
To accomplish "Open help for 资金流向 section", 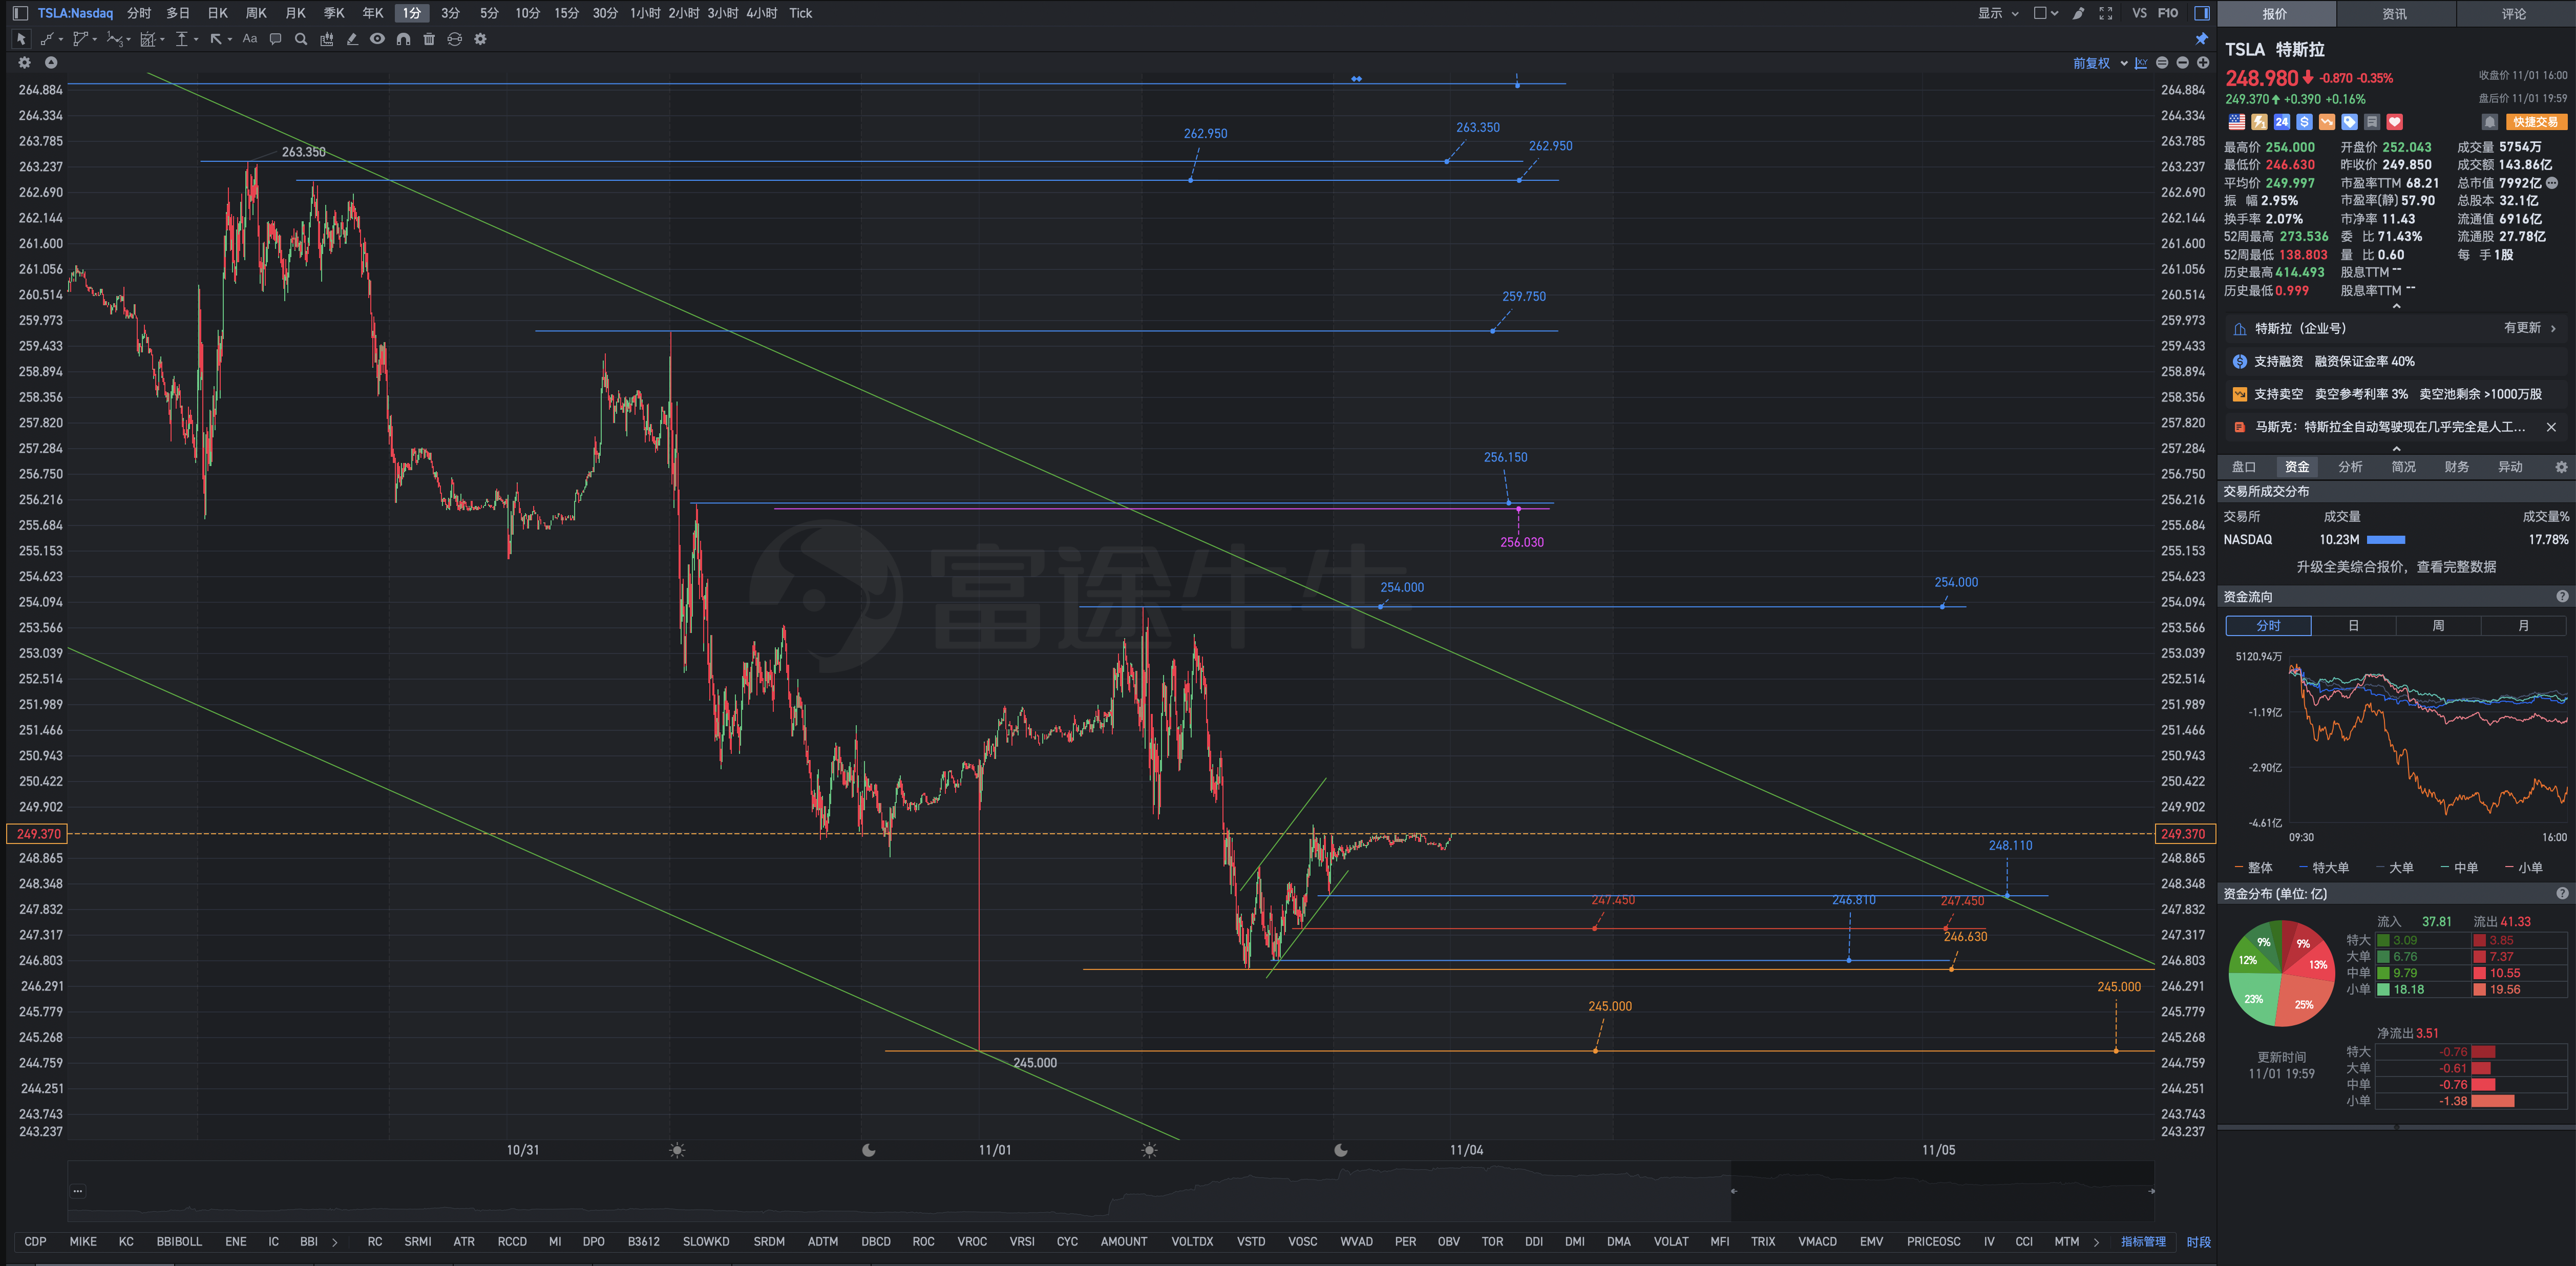I will point(2561,596).
